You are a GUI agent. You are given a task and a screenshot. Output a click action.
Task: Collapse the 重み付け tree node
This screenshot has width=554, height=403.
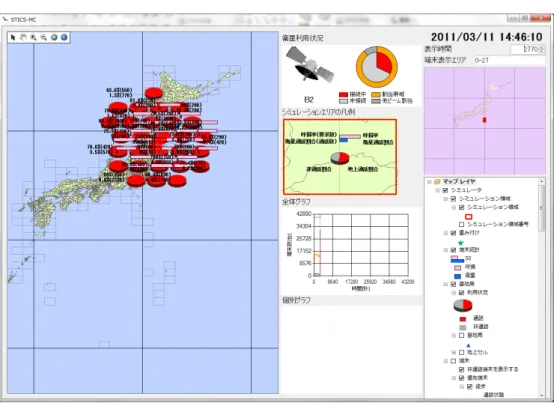[446, 233]
